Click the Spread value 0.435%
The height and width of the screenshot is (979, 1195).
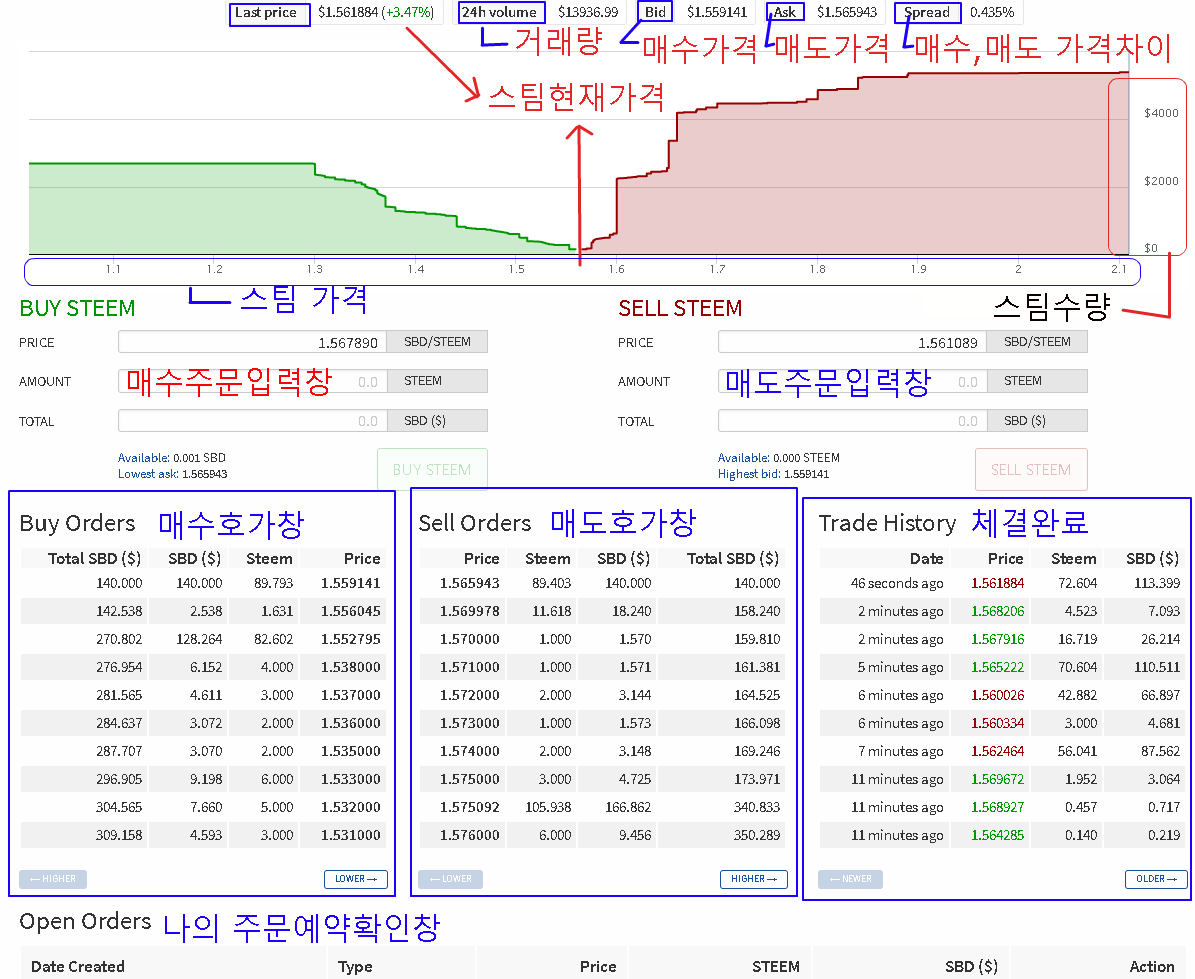point(992,12)
